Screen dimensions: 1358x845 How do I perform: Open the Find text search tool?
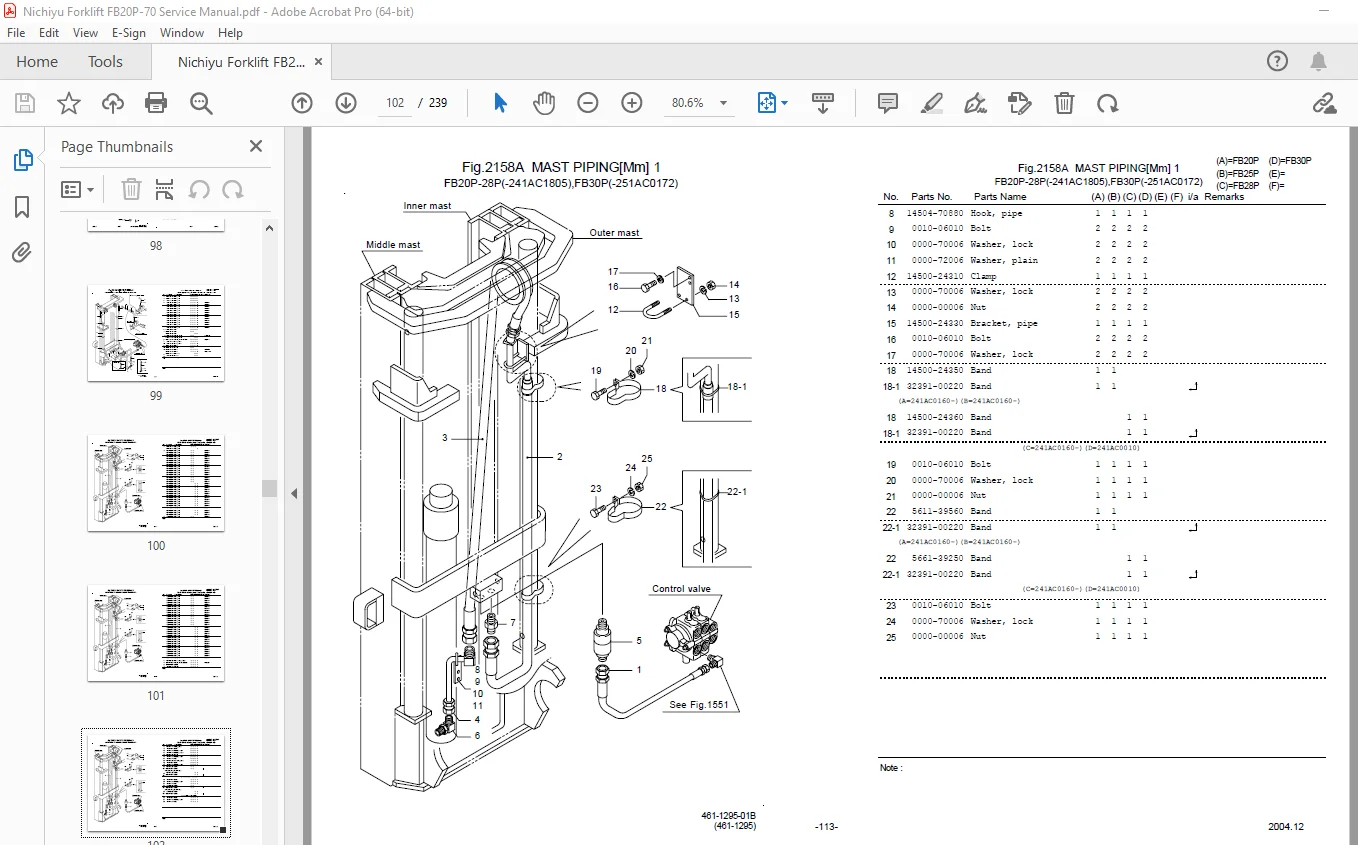(x=201, y=103)
